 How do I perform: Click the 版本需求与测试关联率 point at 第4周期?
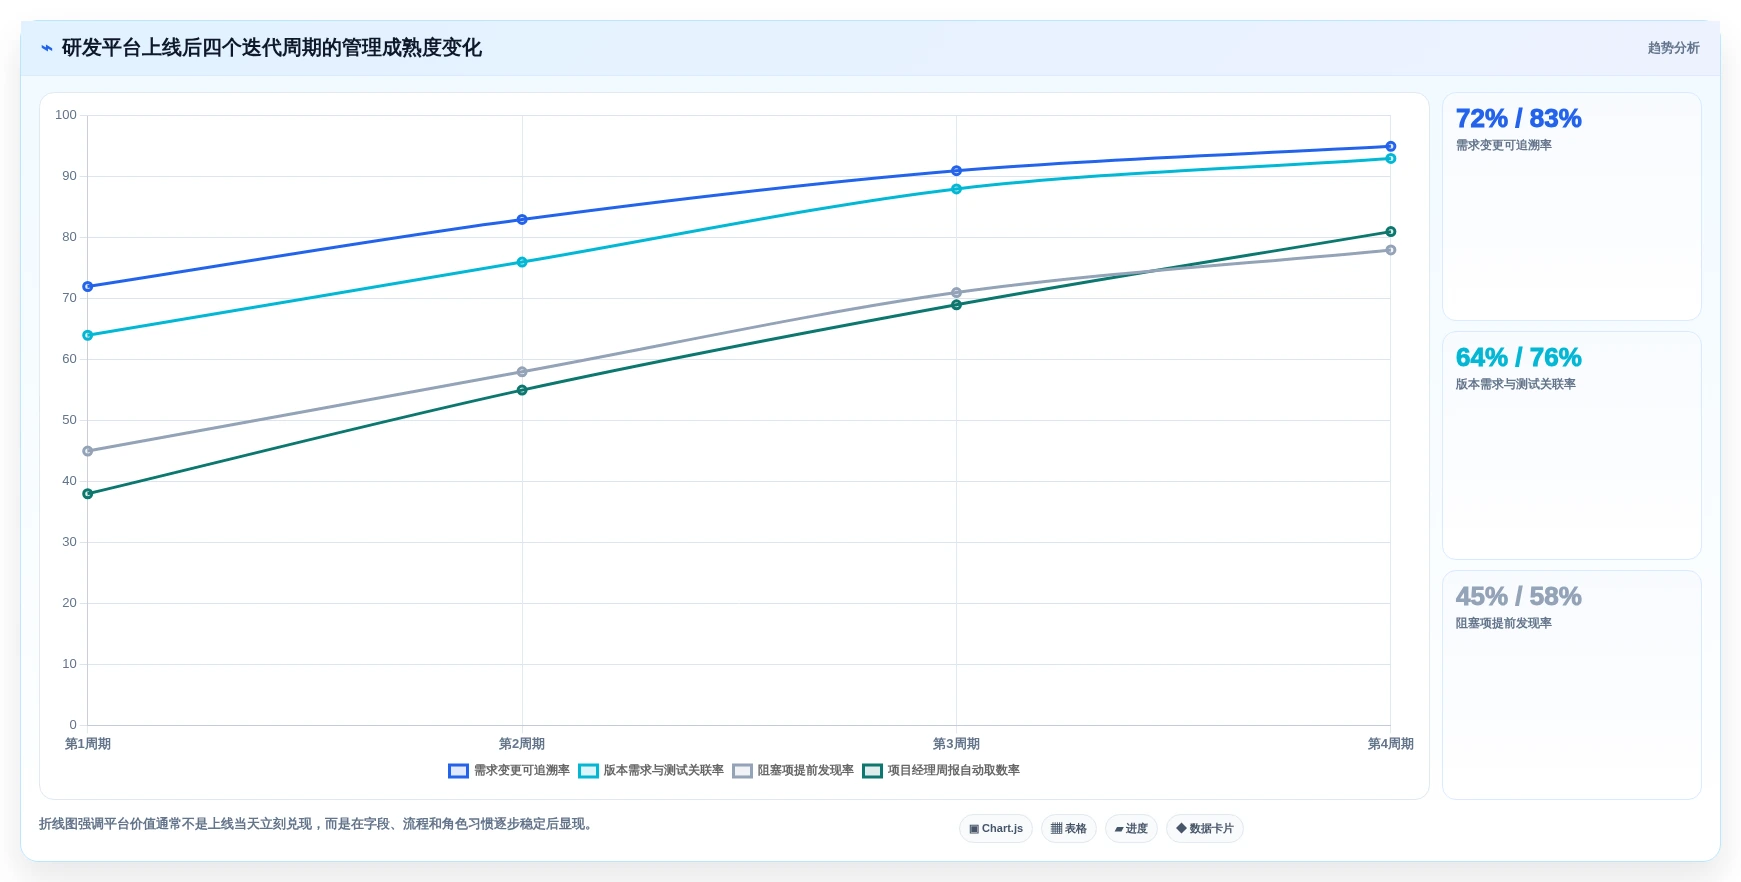tap(1390, 159)
